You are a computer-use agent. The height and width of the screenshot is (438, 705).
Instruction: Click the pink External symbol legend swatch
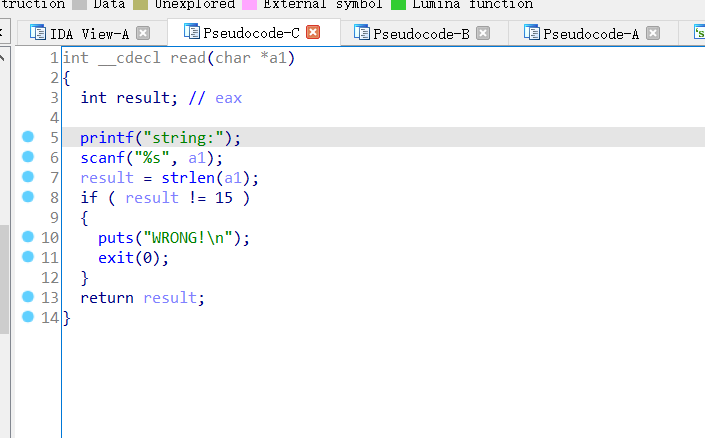point(249,5)
